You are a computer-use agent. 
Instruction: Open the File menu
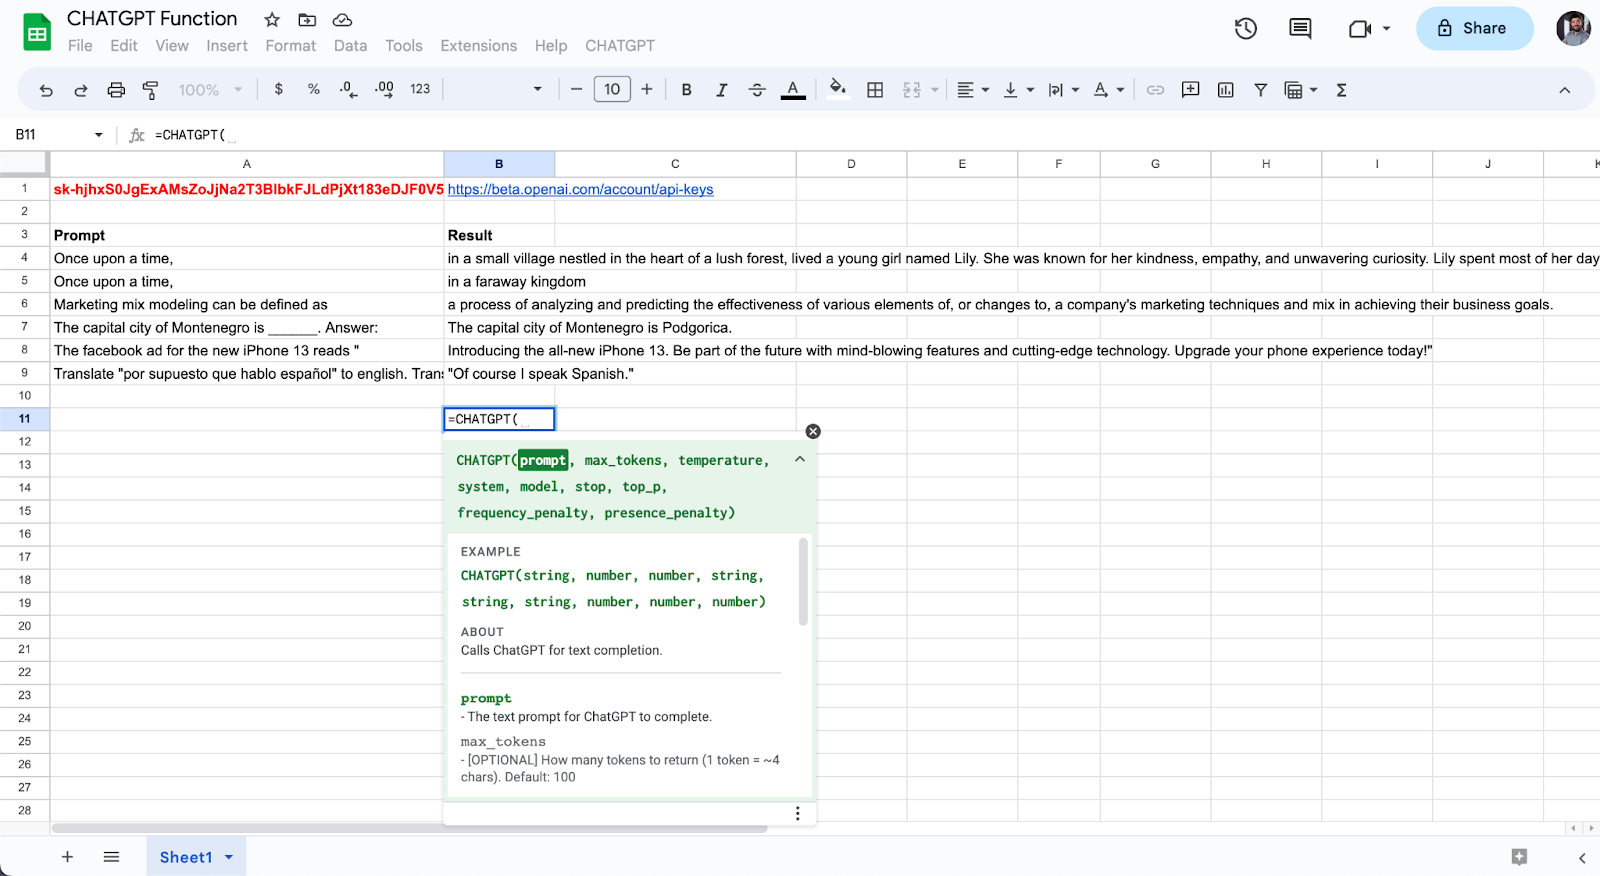[80, 46]
